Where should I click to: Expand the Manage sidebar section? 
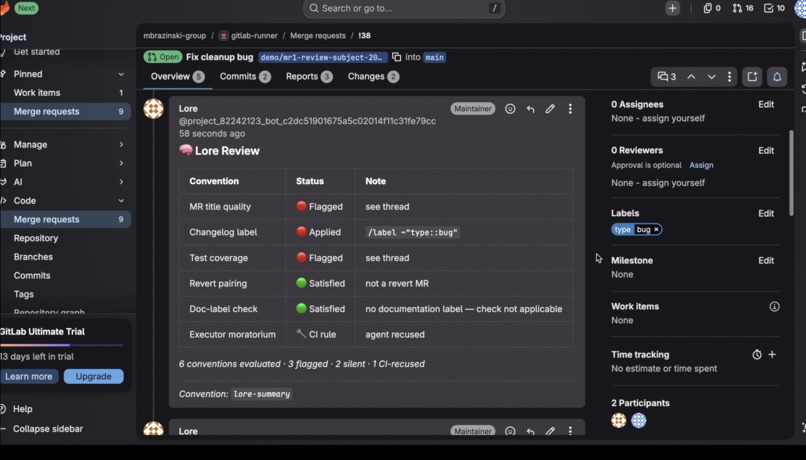pyautogui.click(x=121, y=144)
